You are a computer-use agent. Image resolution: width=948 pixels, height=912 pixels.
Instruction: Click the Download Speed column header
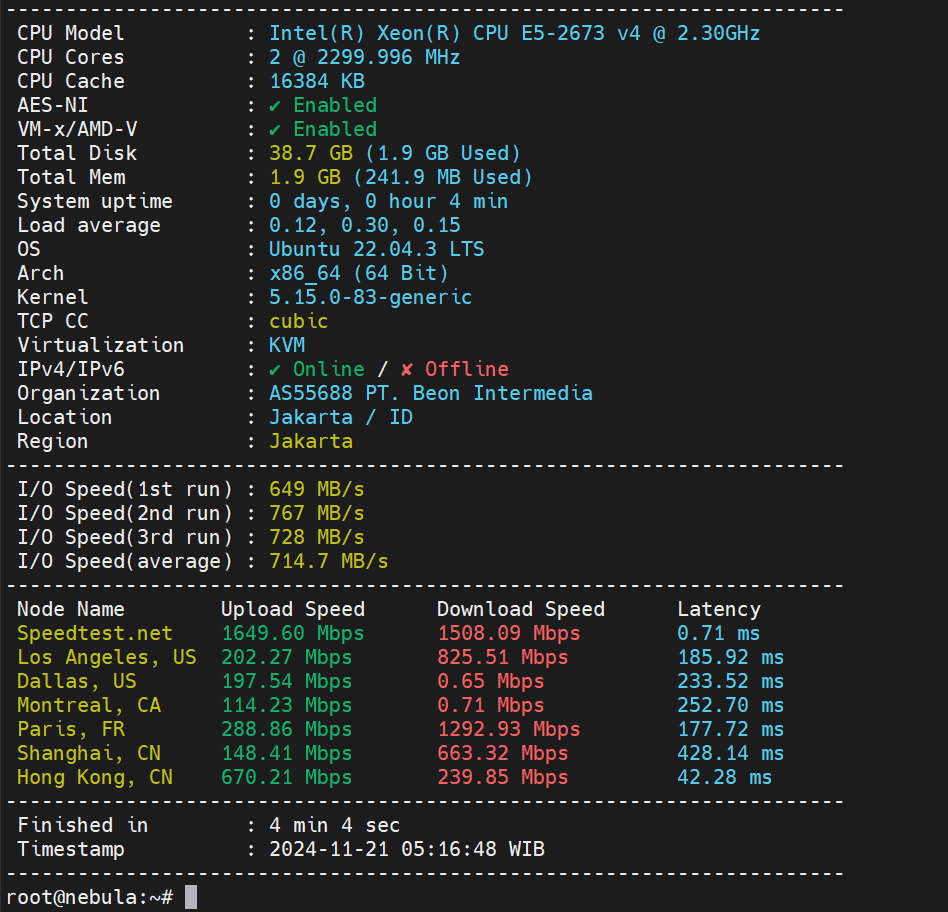(521, 609)
